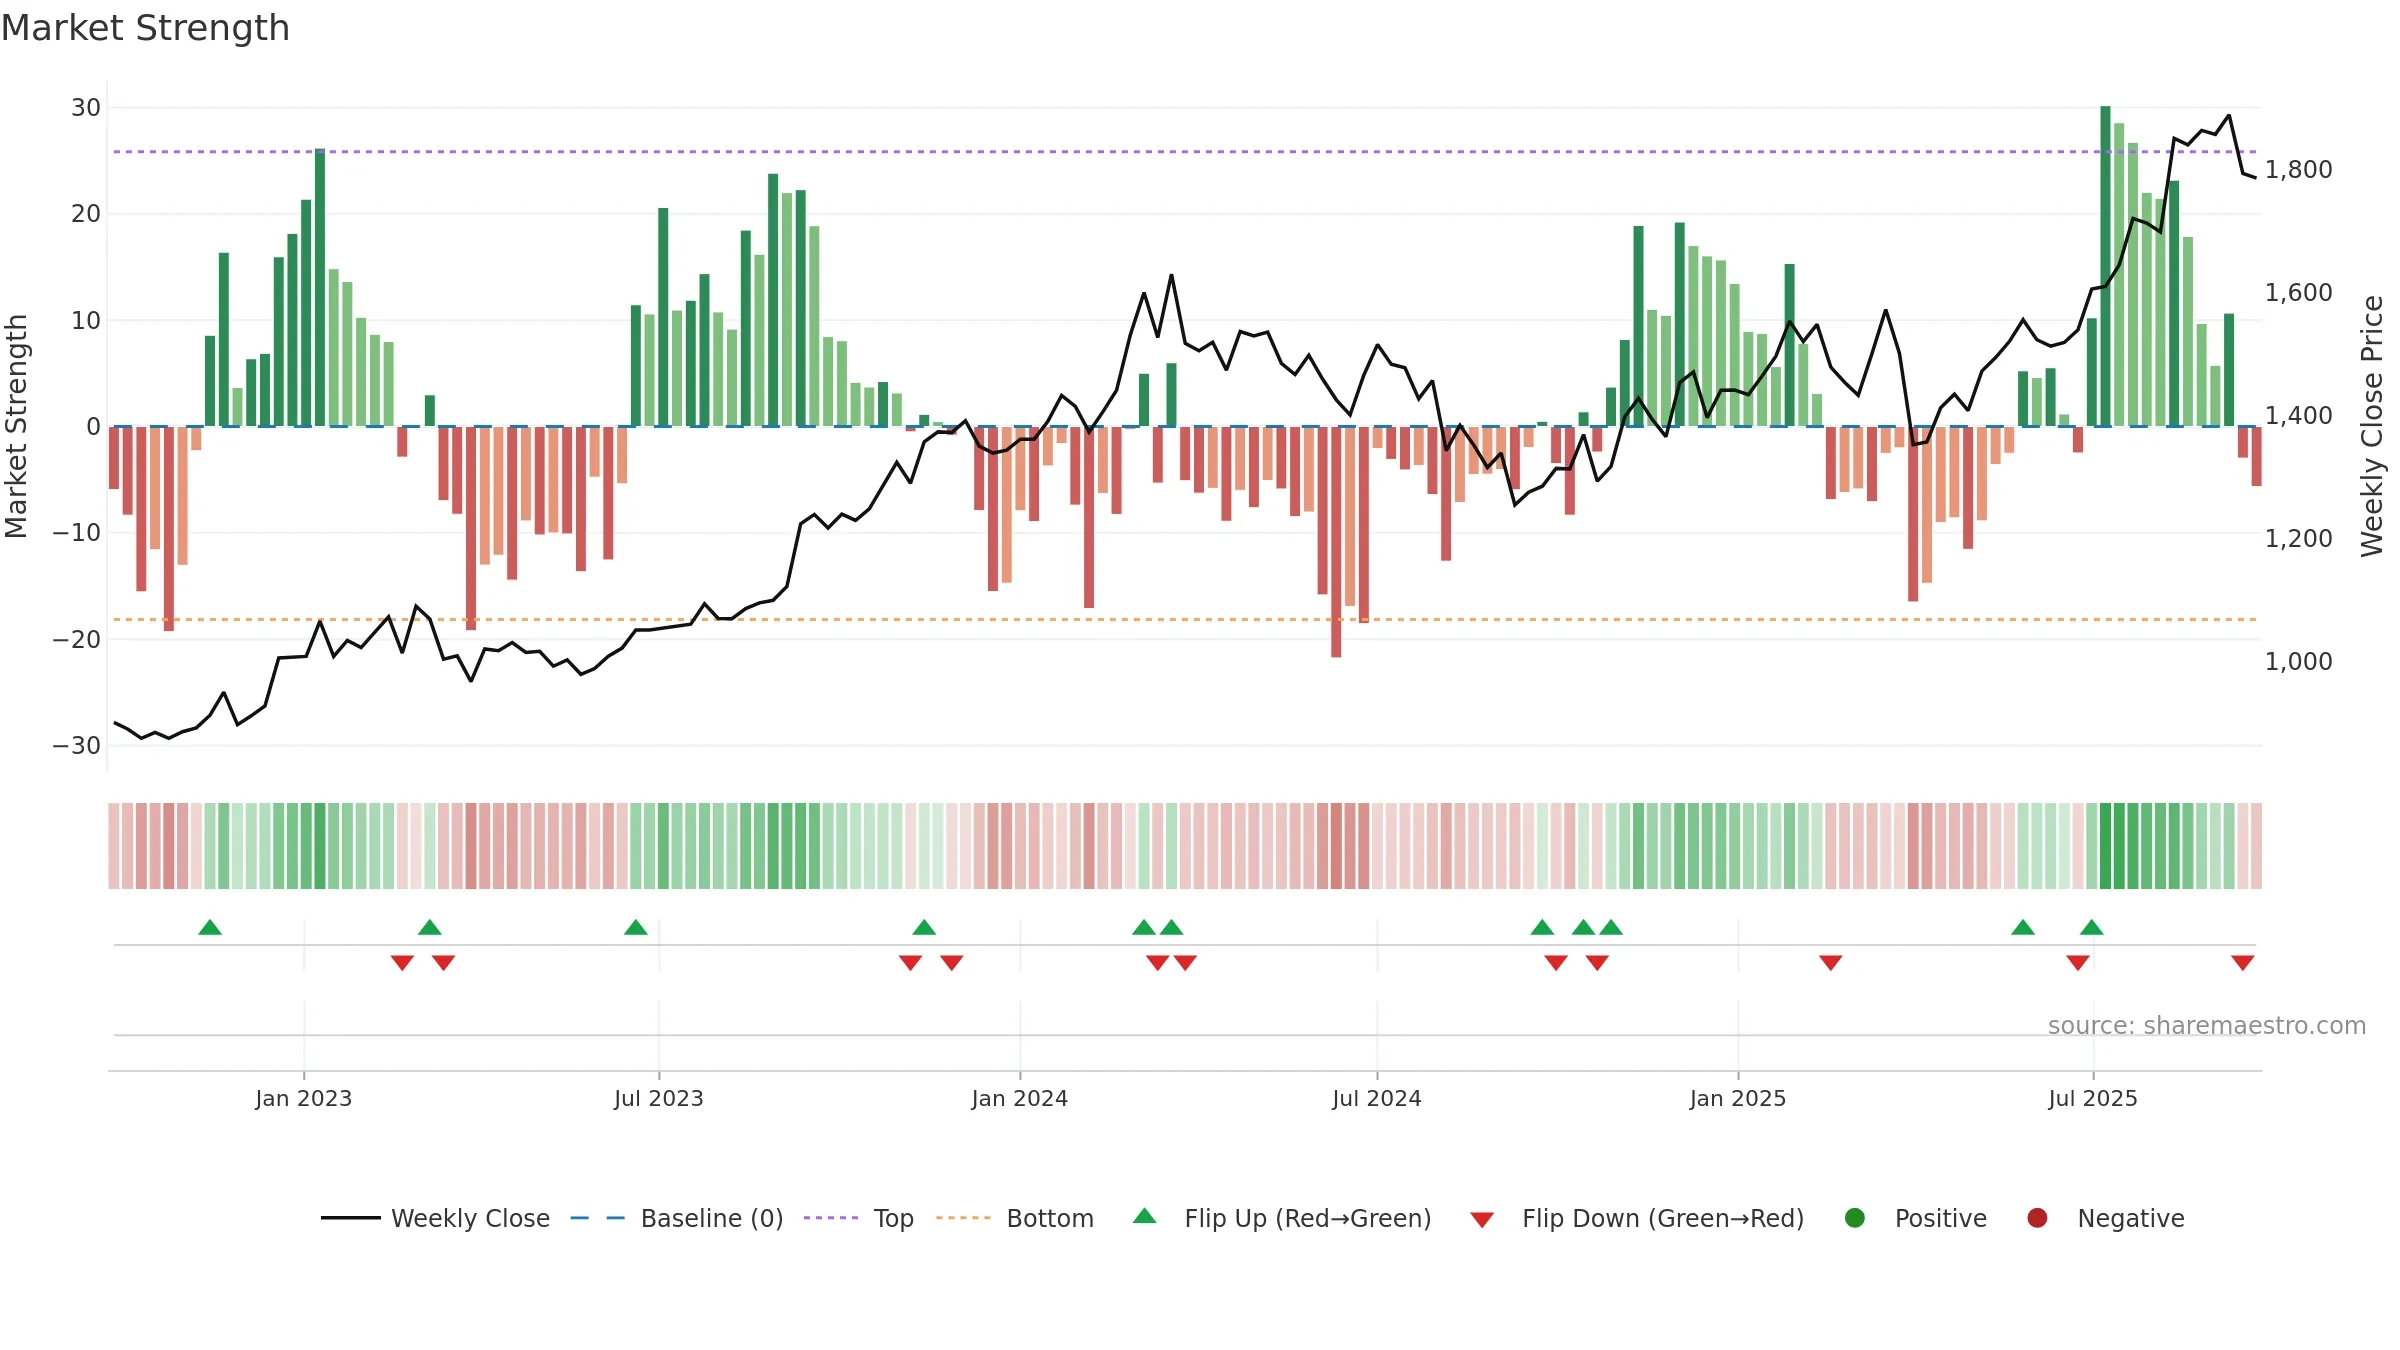This screenshot has width=2400, height=1350.
Task: Toggle the Weekly Close legend entry
Action: [x=435, y=1218]
